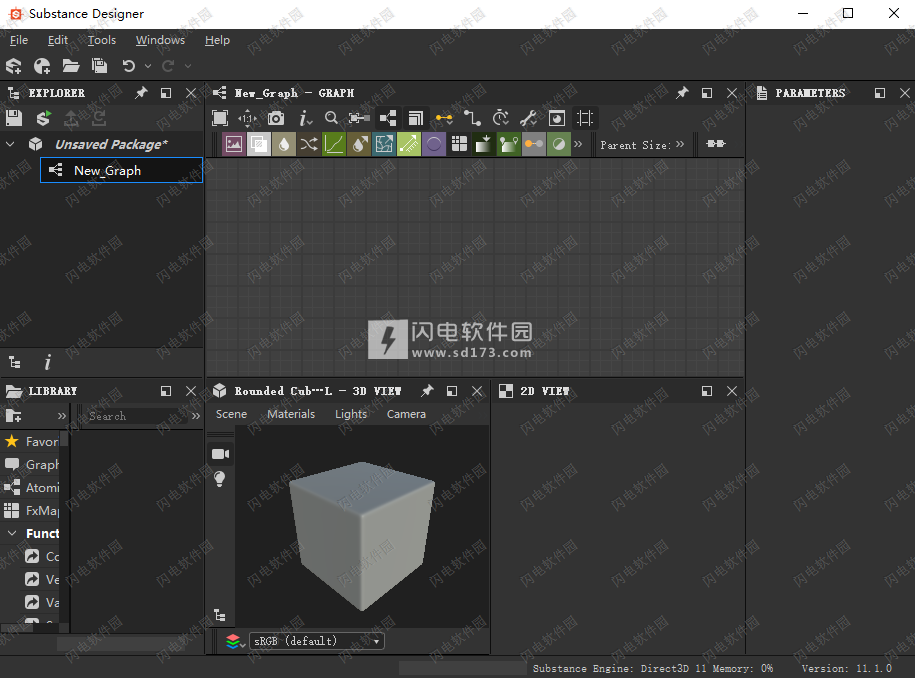Toggle the graph frame crop icon
915x678 pixels.
coord(584,118)
